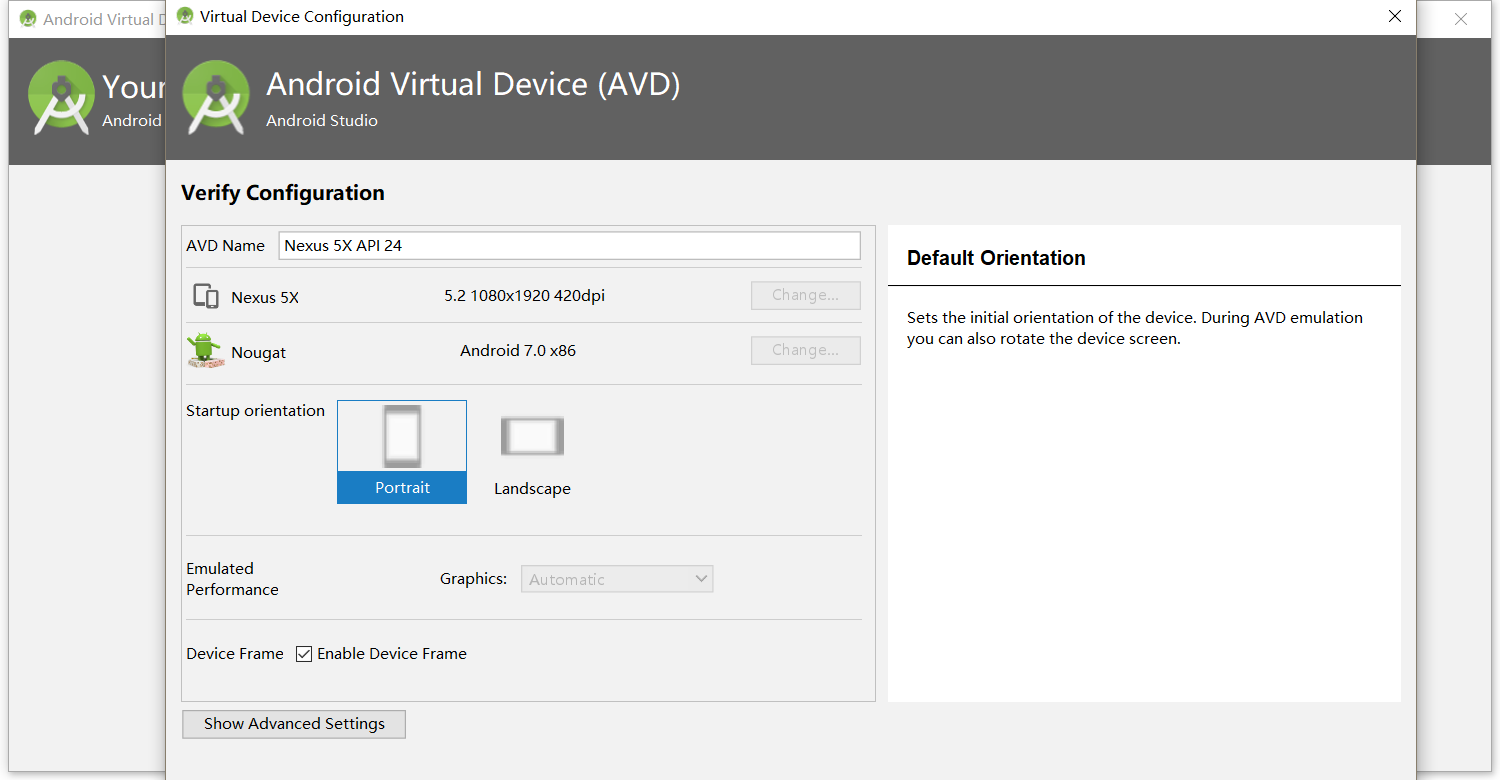
Task: Click the '5.2 1080x1920 420dpi' text
Action: (x=524, y=296)
